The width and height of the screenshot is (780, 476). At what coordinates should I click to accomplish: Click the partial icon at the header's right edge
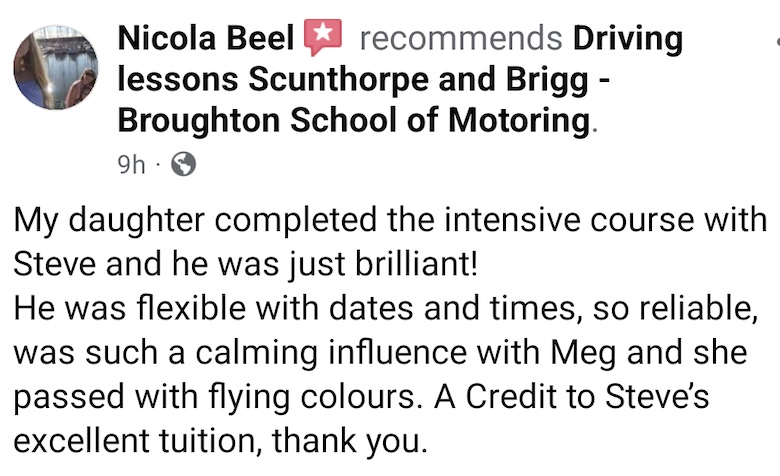click(x=774, y=42)
